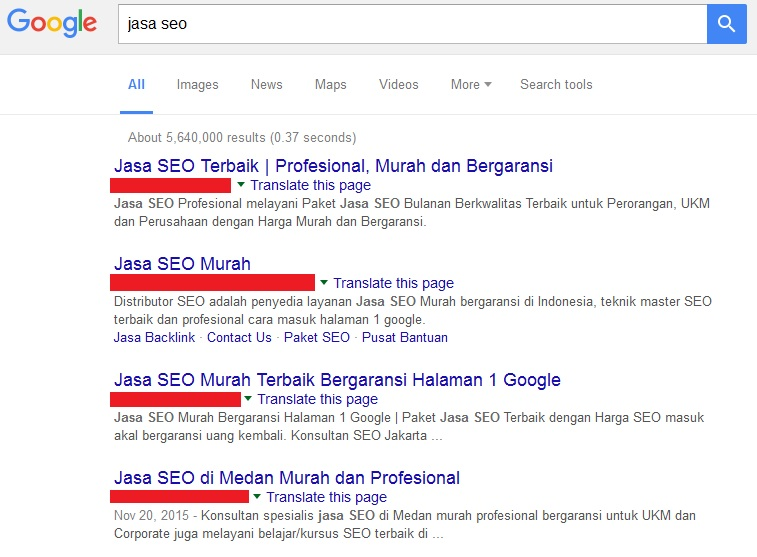The height and width of the screenshot is (557, 757).
Task: Click the Google logo
Action: coord(52,23)
